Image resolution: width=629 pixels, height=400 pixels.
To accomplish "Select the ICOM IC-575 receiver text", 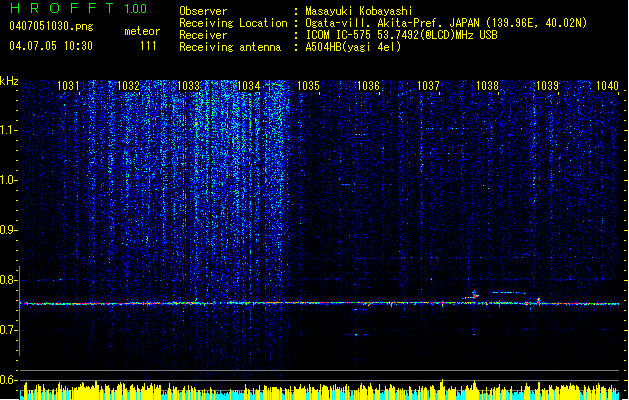I will tap(401, 35).
